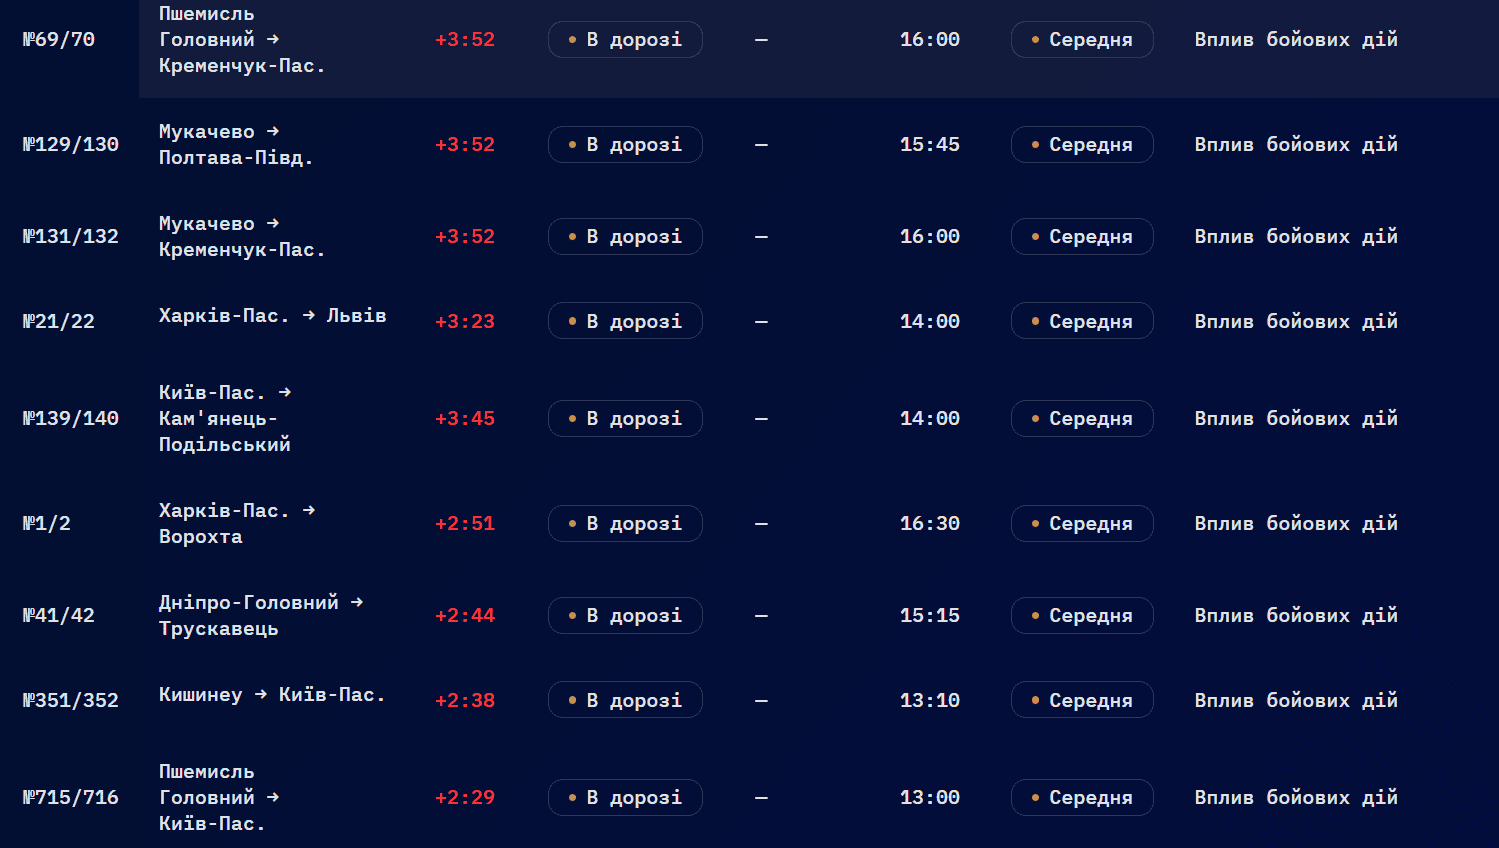Click the Кишинеу → Київ-Пас. route
Image resolution: width=1499 pixels, height=848 pixels.
272,695
